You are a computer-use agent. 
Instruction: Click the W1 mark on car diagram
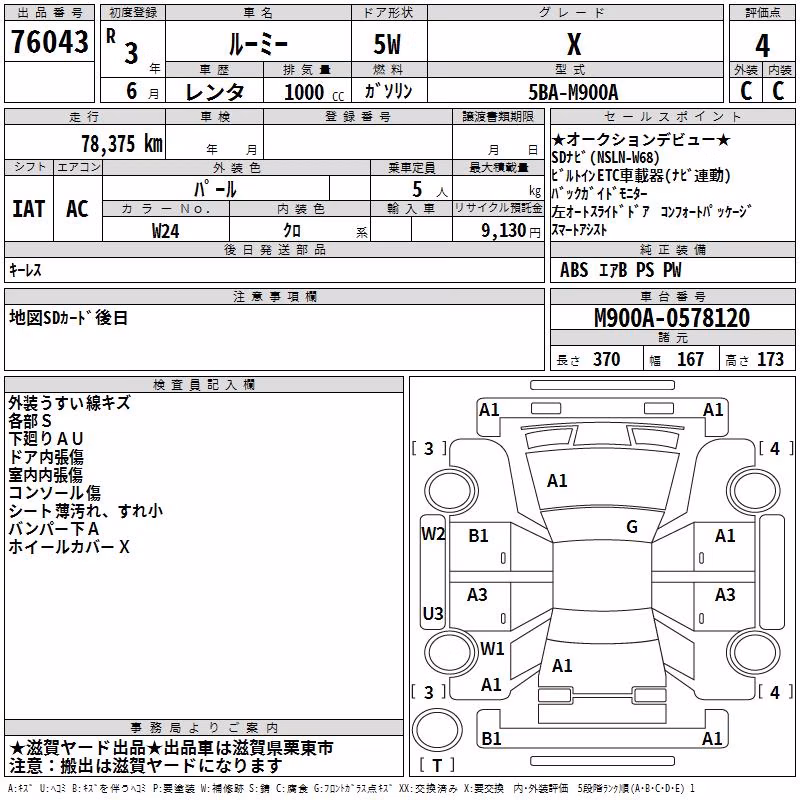coord(492,648)
